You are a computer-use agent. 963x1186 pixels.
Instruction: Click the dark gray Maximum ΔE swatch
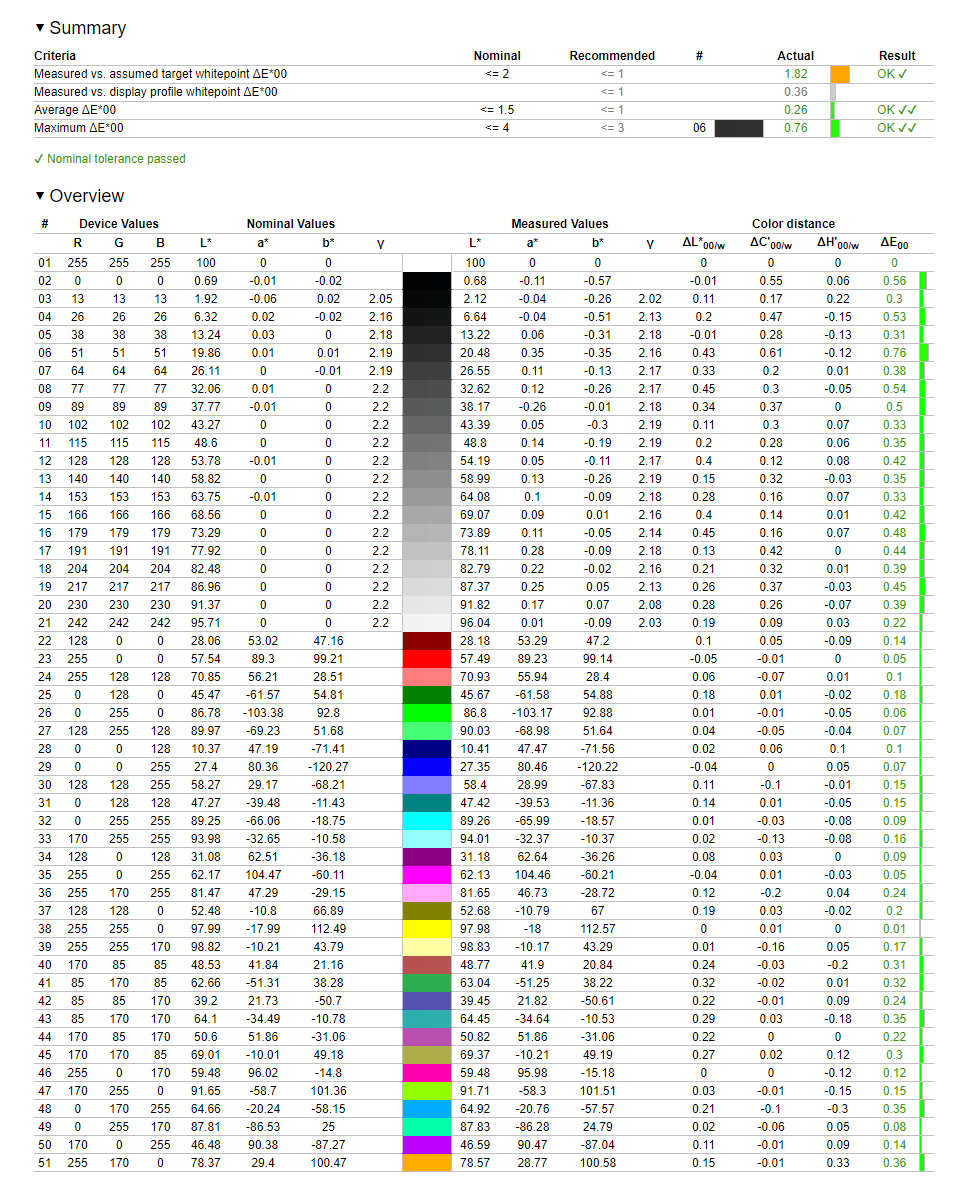(x=739, y=128)
